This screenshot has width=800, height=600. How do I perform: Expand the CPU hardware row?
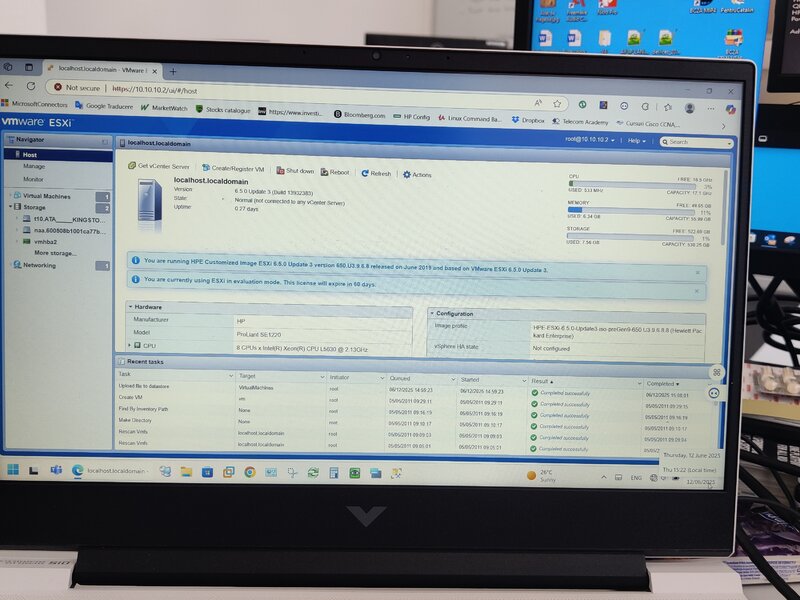point(130,345)
